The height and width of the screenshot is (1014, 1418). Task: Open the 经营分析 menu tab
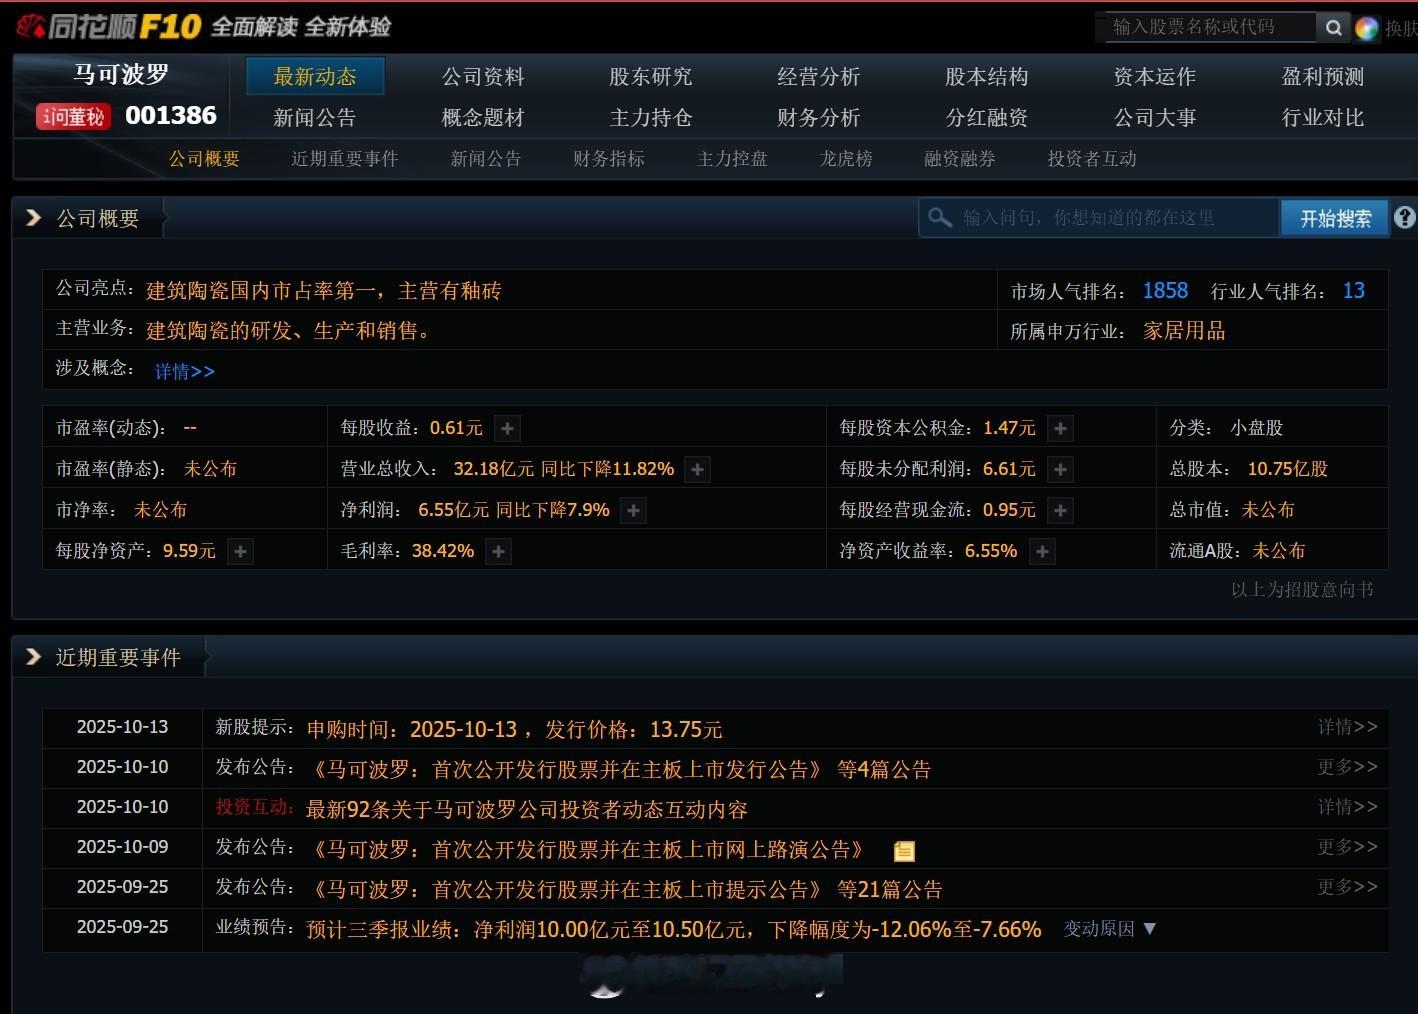click(x=819, y=77)
